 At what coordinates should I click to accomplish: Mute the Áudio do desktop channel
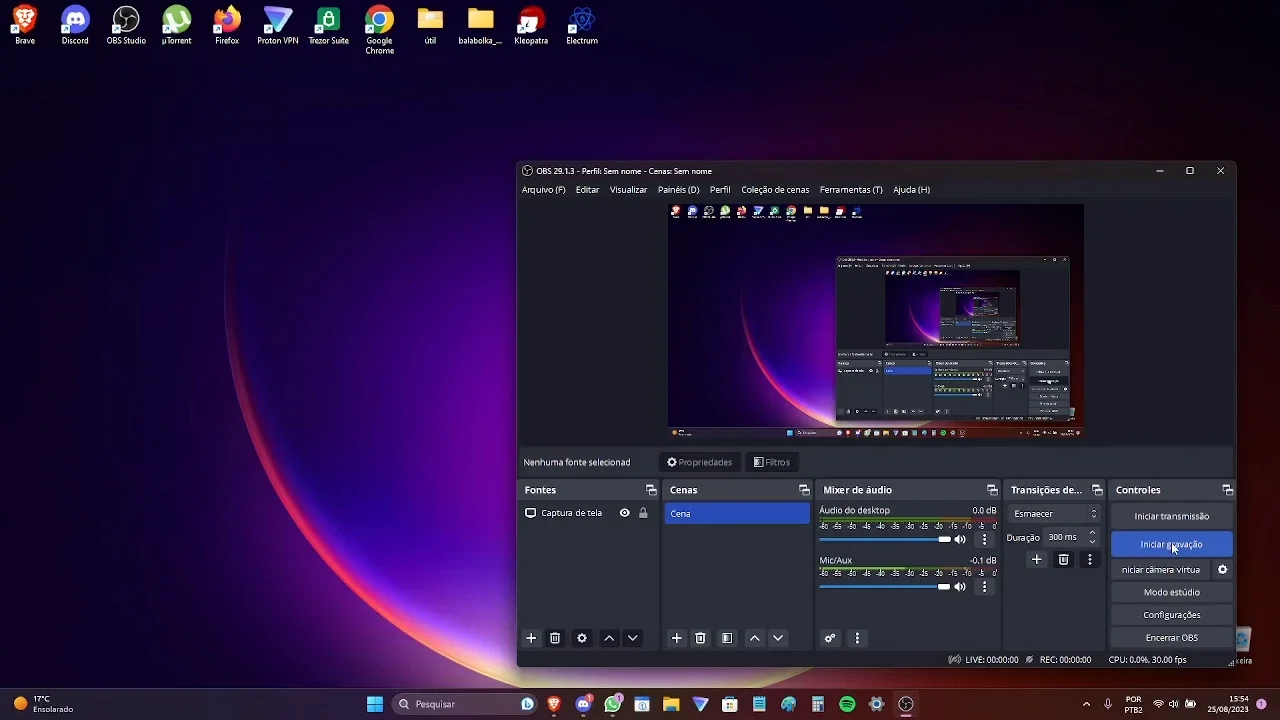pos(960,539)
